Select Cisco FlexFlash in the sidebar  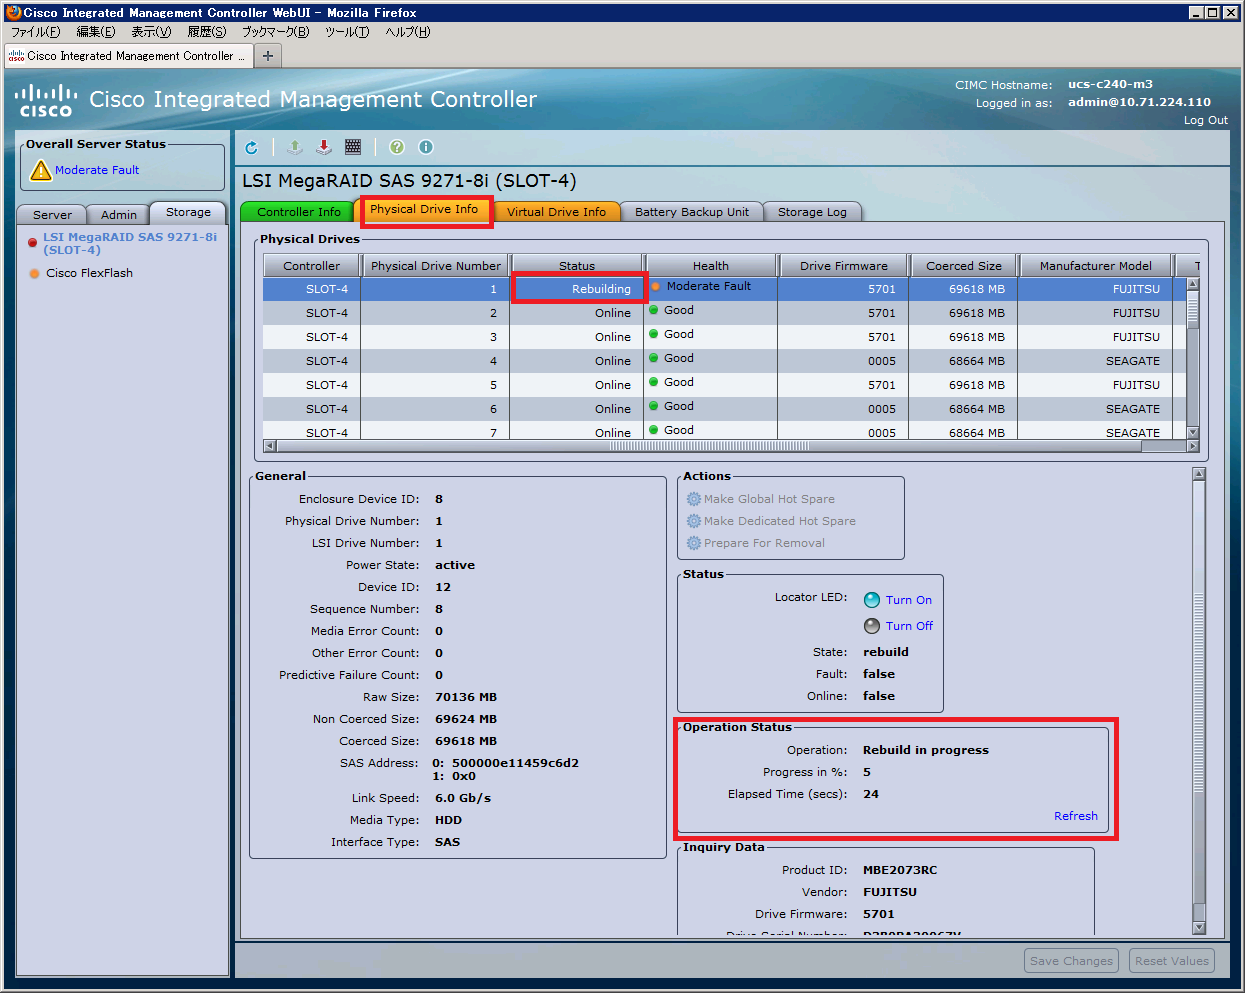click(x=89, y=273)
